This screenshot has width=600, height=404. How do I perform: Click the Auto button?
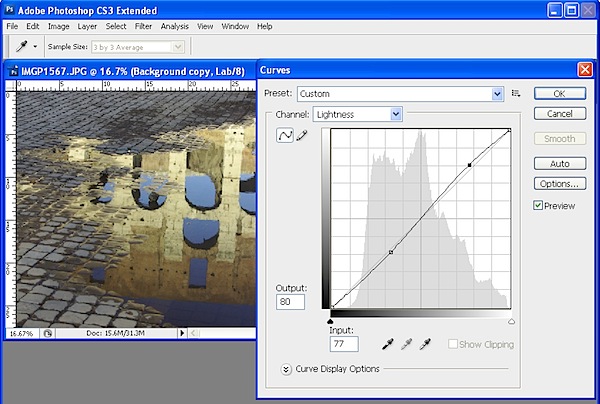(560, 163)
